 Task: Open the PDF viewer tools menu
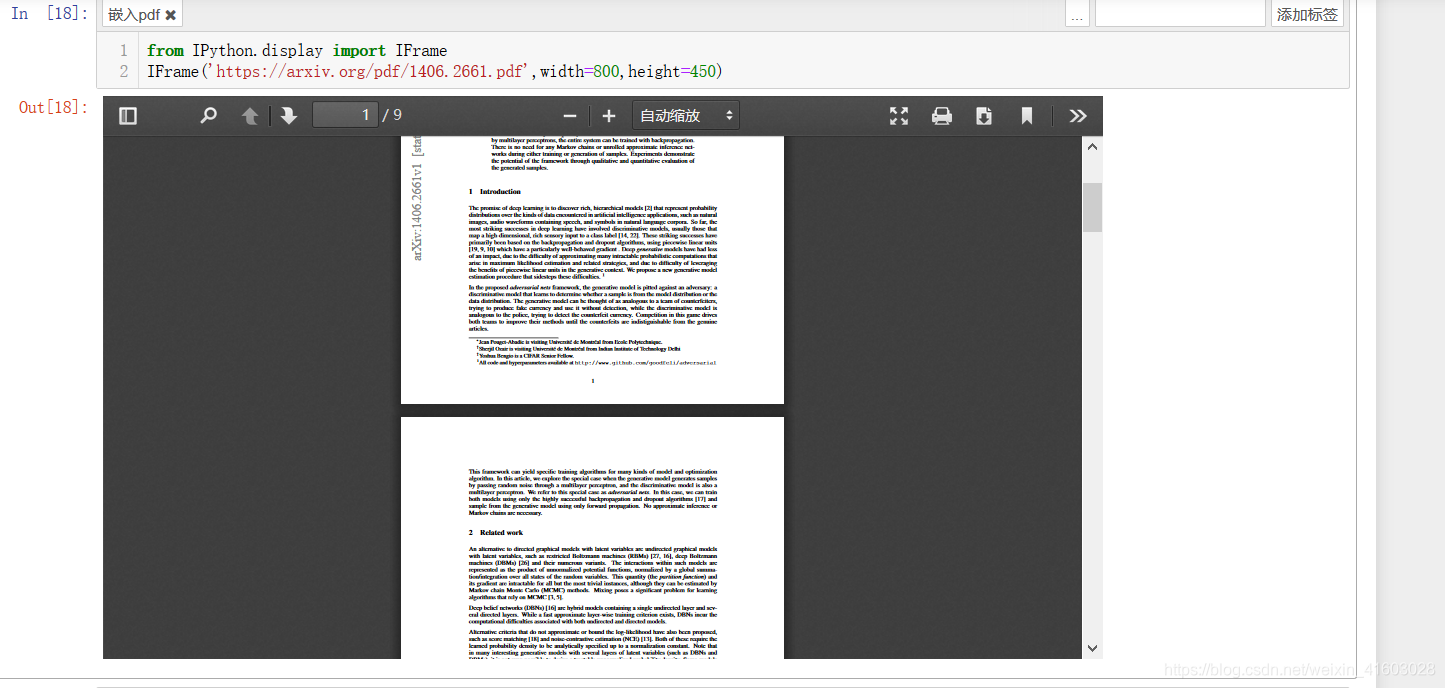click(x=1077, y=116)
